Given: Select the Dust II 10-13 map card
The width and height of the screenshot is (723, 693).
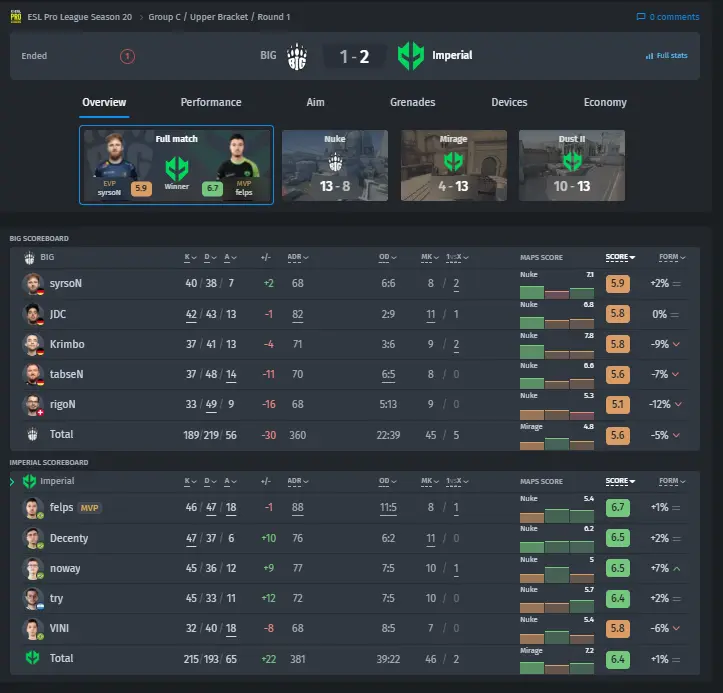Looking at the screenshot, I should tap(572, 166).
